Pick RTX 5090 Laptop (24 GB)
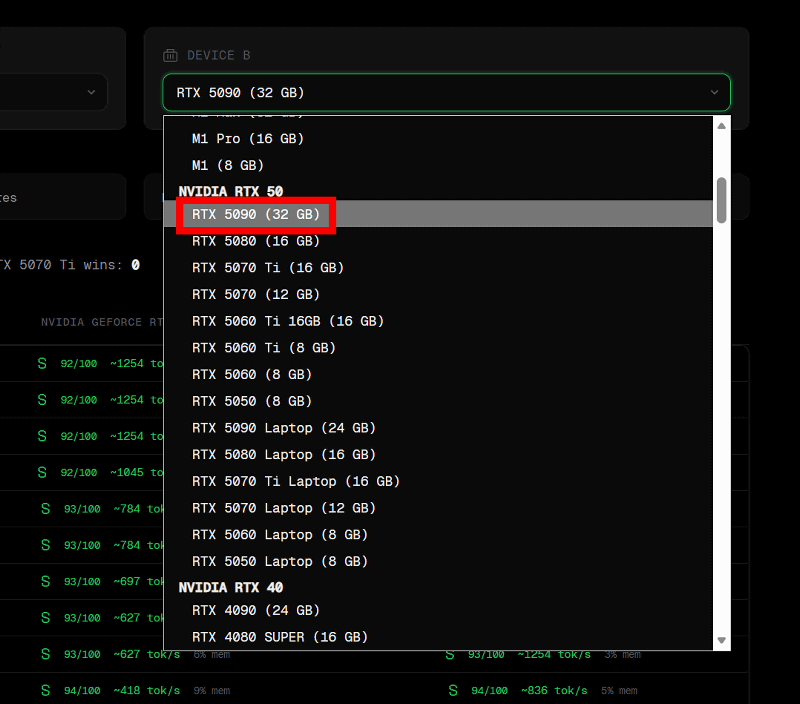The width and height of the screenshot is (800, 704). [284, 428]
